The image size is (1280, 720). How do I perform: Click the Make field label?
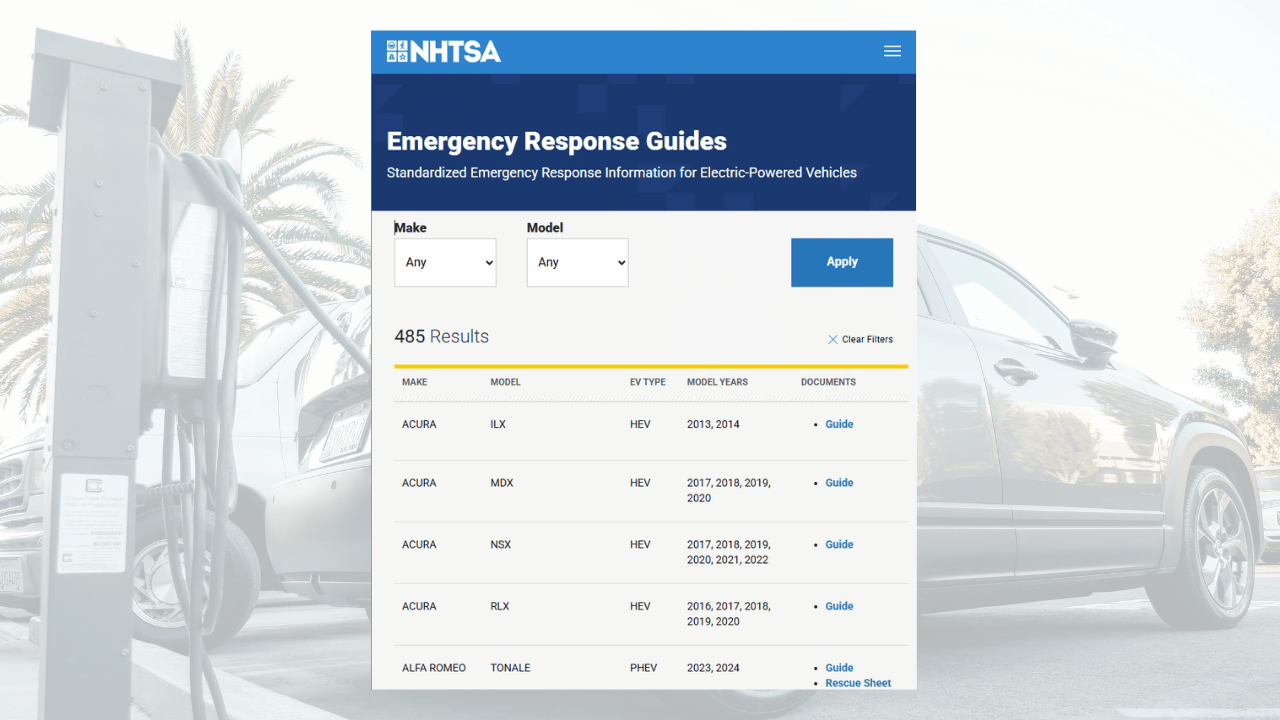[410, 228]
